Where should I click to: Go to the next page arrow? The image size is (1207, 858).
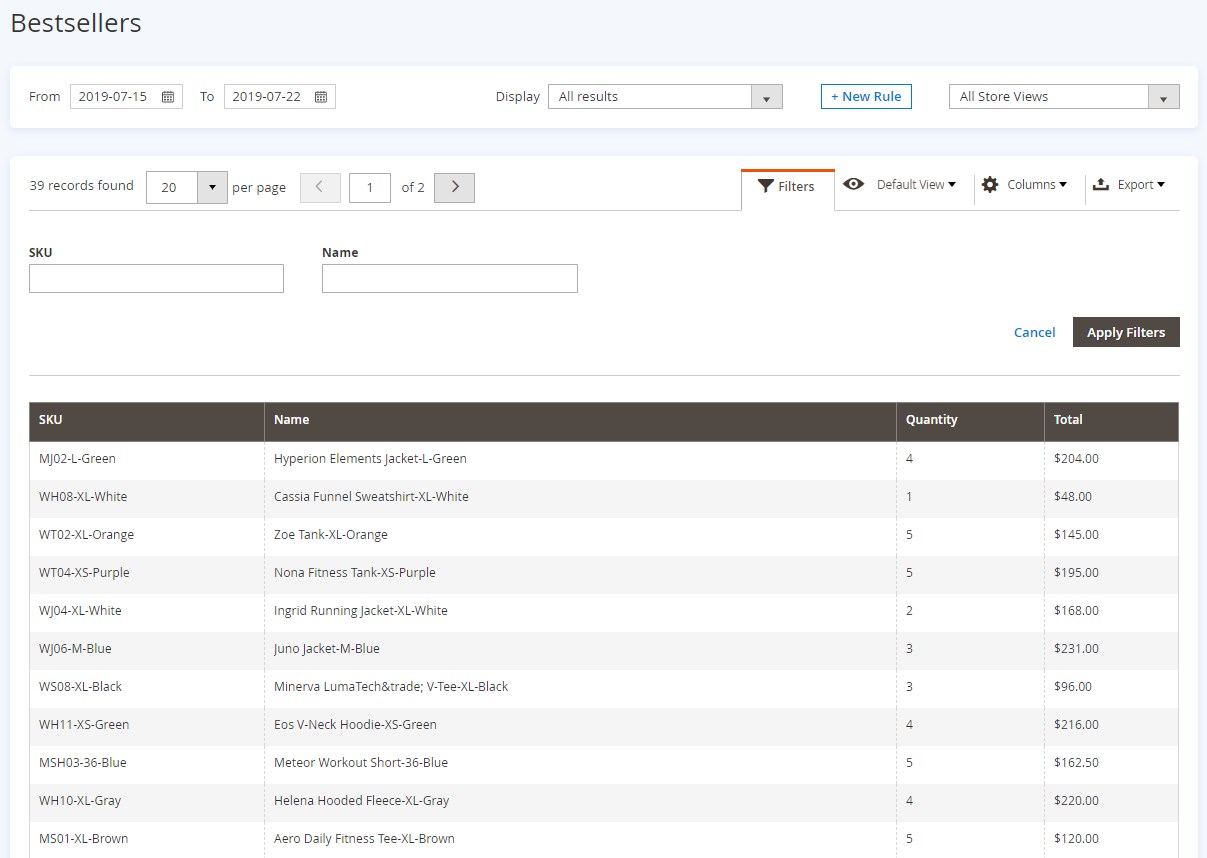tap(454, 187)
